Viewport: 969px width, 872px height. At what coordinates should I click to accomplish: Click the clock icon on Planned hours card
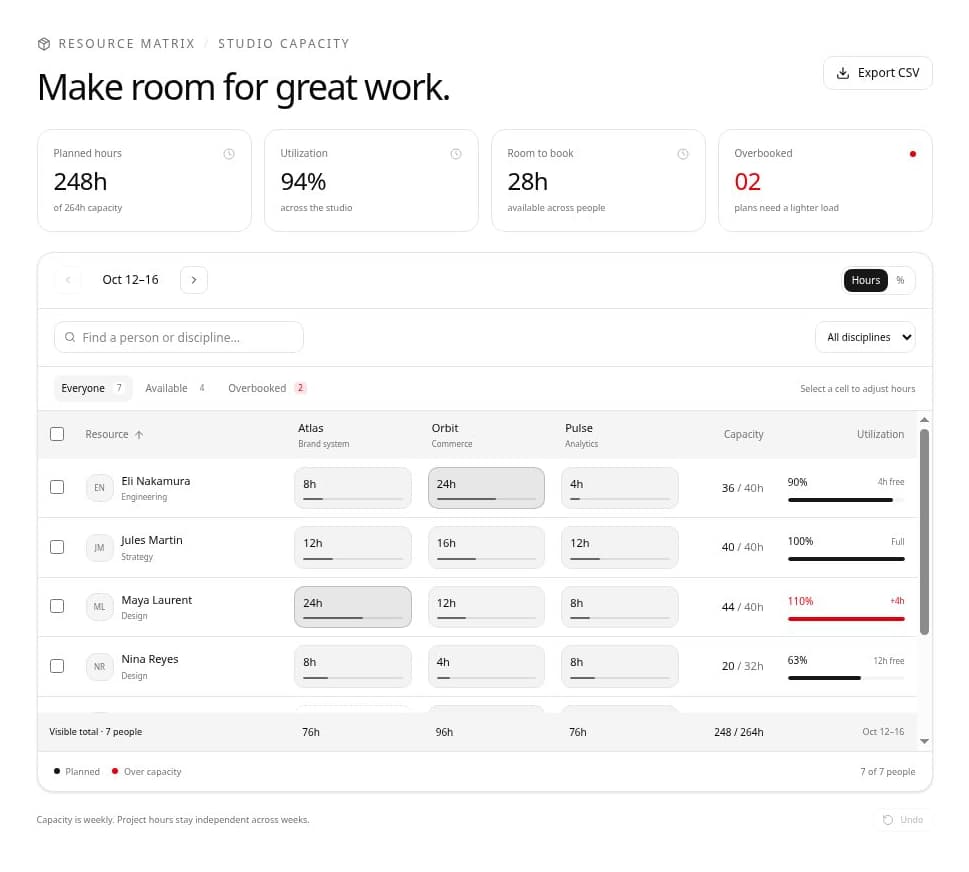(229, 154)
